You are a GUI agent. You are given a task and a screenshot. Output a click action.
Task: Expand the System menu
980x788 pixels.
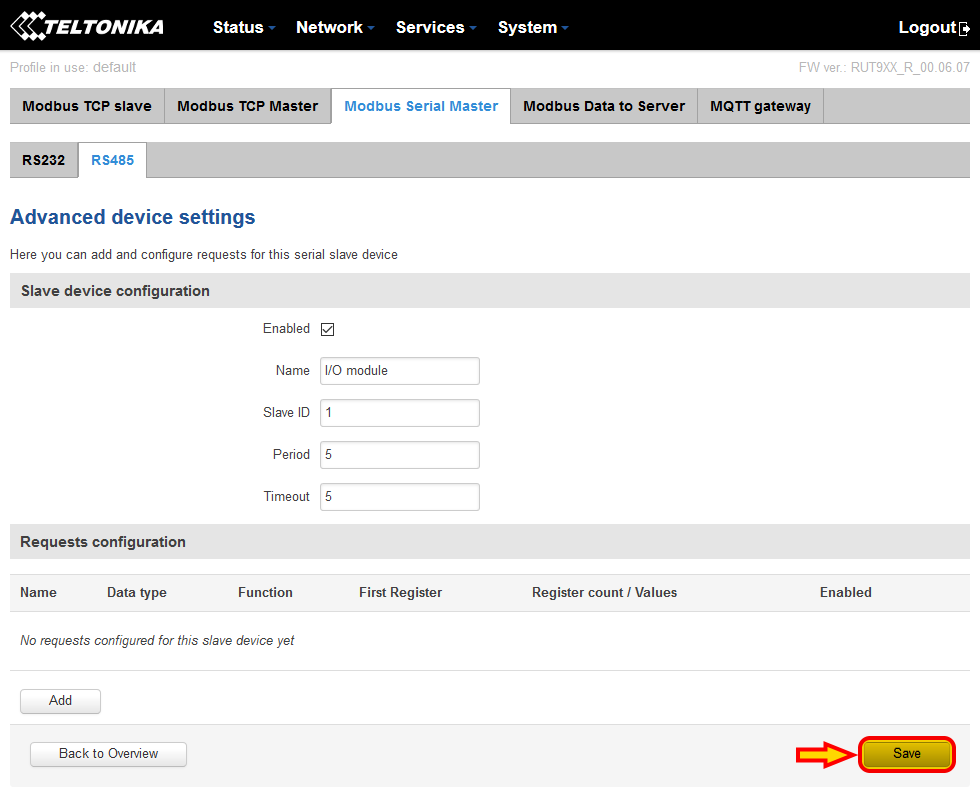coord(533,27)
